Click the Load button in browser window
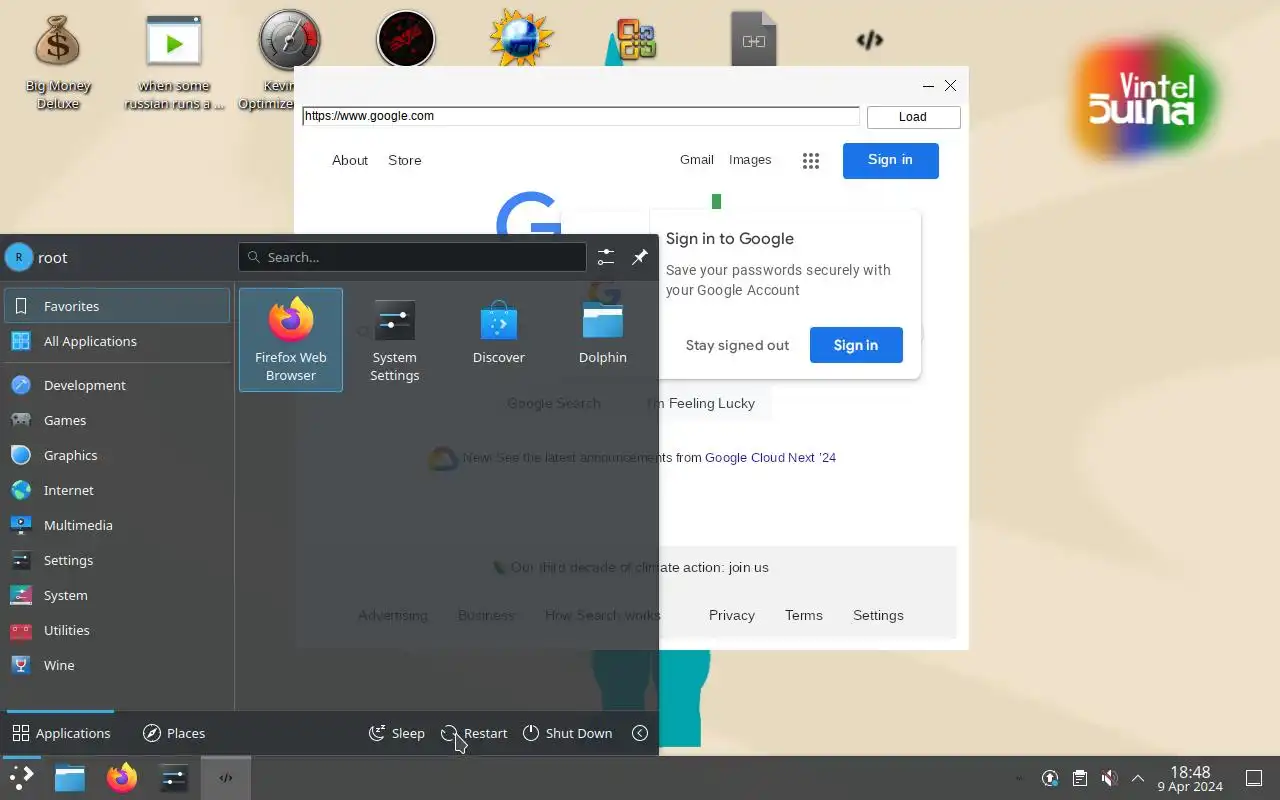 913,117
